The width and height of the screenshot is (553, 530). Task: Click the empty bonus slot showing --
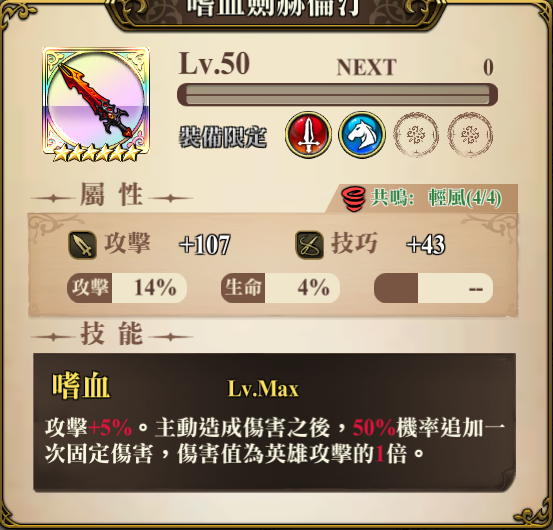pos(433,288)
